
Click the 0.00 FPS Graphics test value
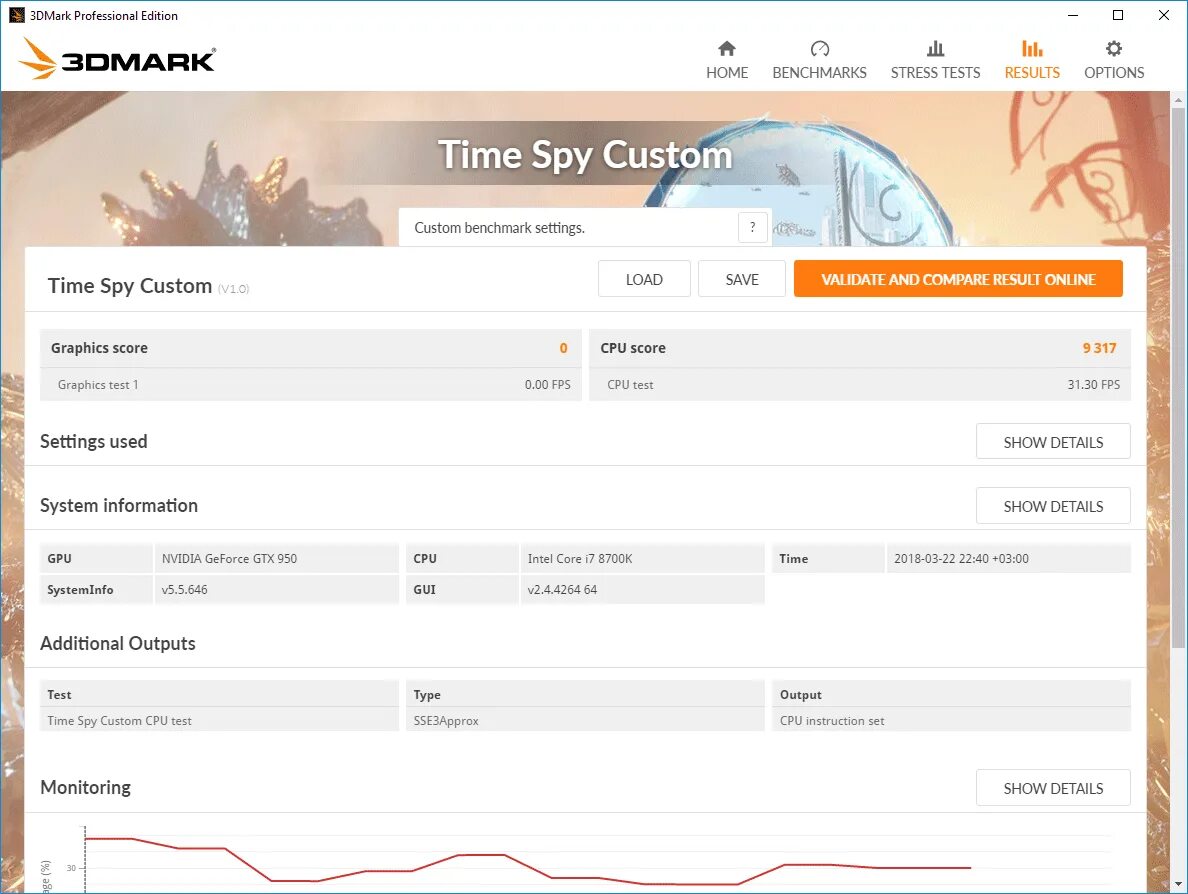(x=547, y=385)
